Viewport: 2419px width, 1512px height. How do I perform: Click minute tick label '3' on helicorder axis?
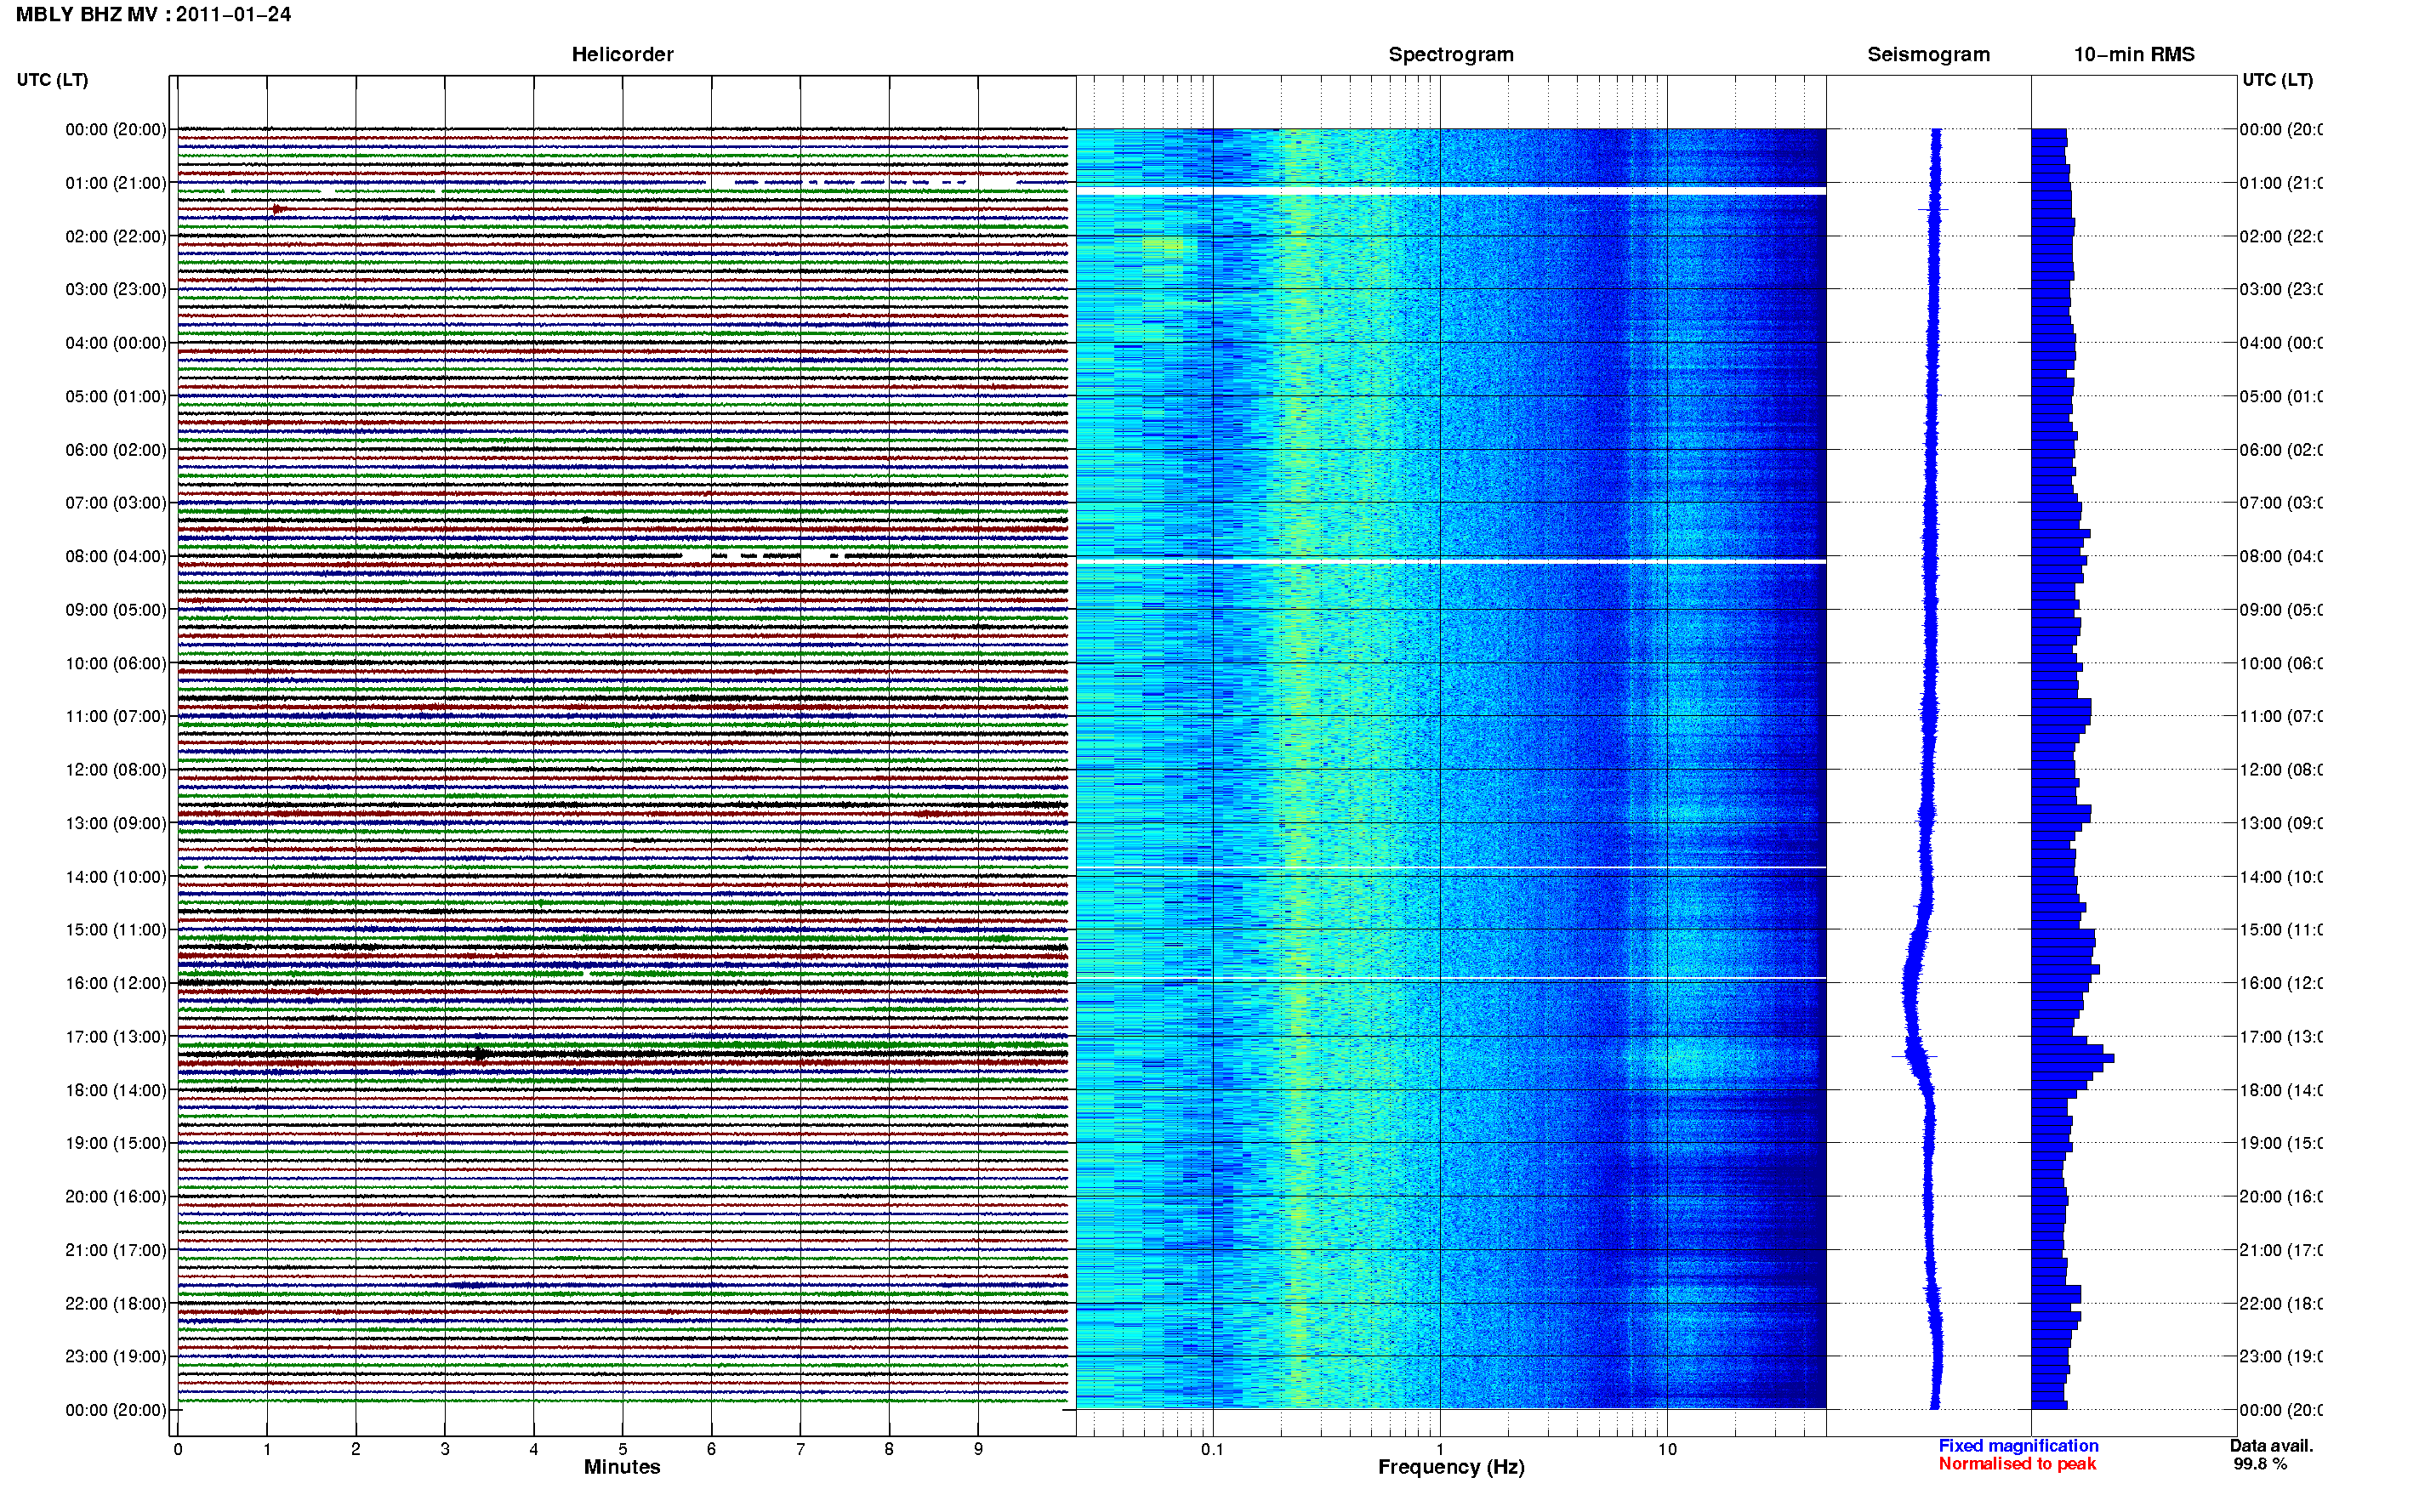[445, 1449]
